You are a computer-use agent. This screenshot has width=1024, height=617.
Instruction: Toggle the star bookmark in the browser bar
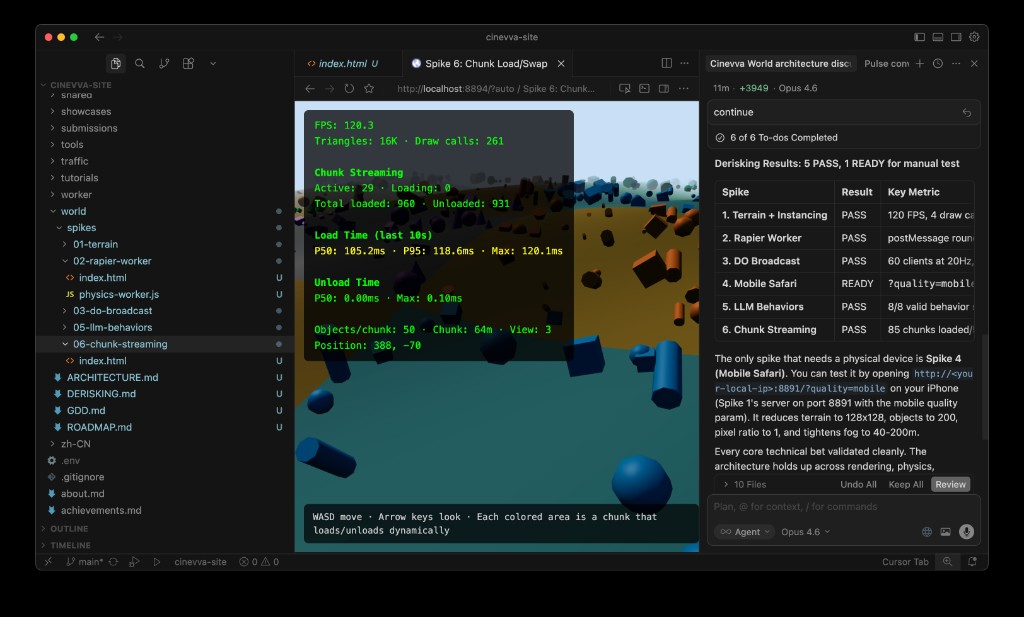[370, 87]
